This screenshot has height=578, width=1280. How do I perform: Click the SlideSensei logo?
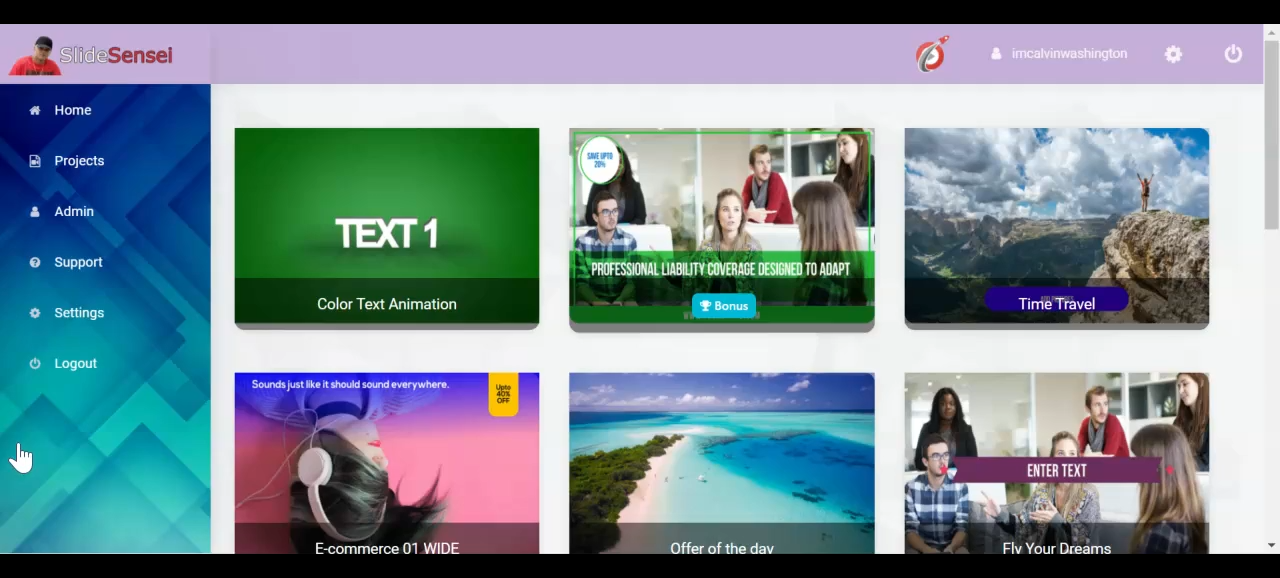click(91, 55)
